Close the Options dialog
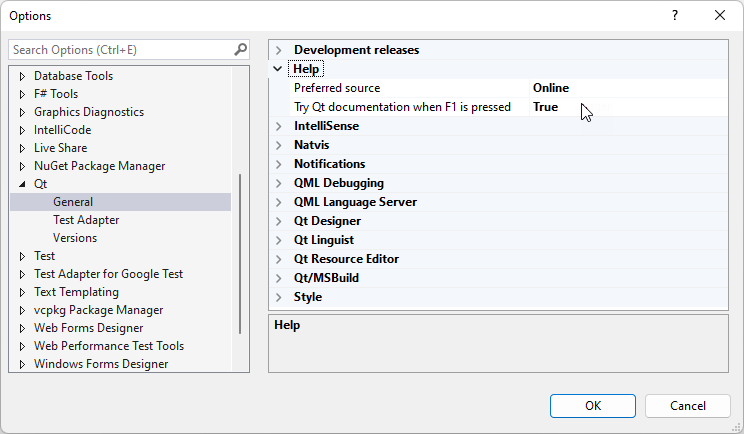The image size is (744, 434). click(x=720, y=16)
